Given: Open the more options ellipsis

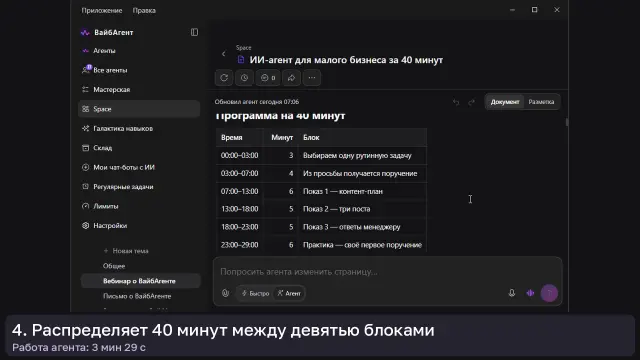Looking at the screenshot, I should click(312, 78).
